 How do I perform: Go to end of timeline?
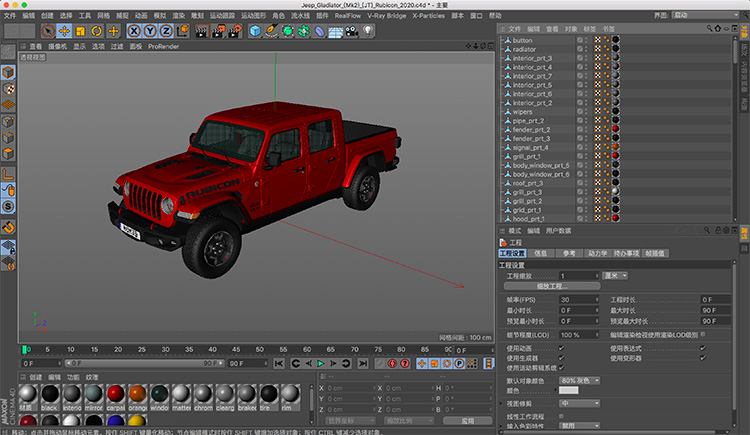(363, 364)
